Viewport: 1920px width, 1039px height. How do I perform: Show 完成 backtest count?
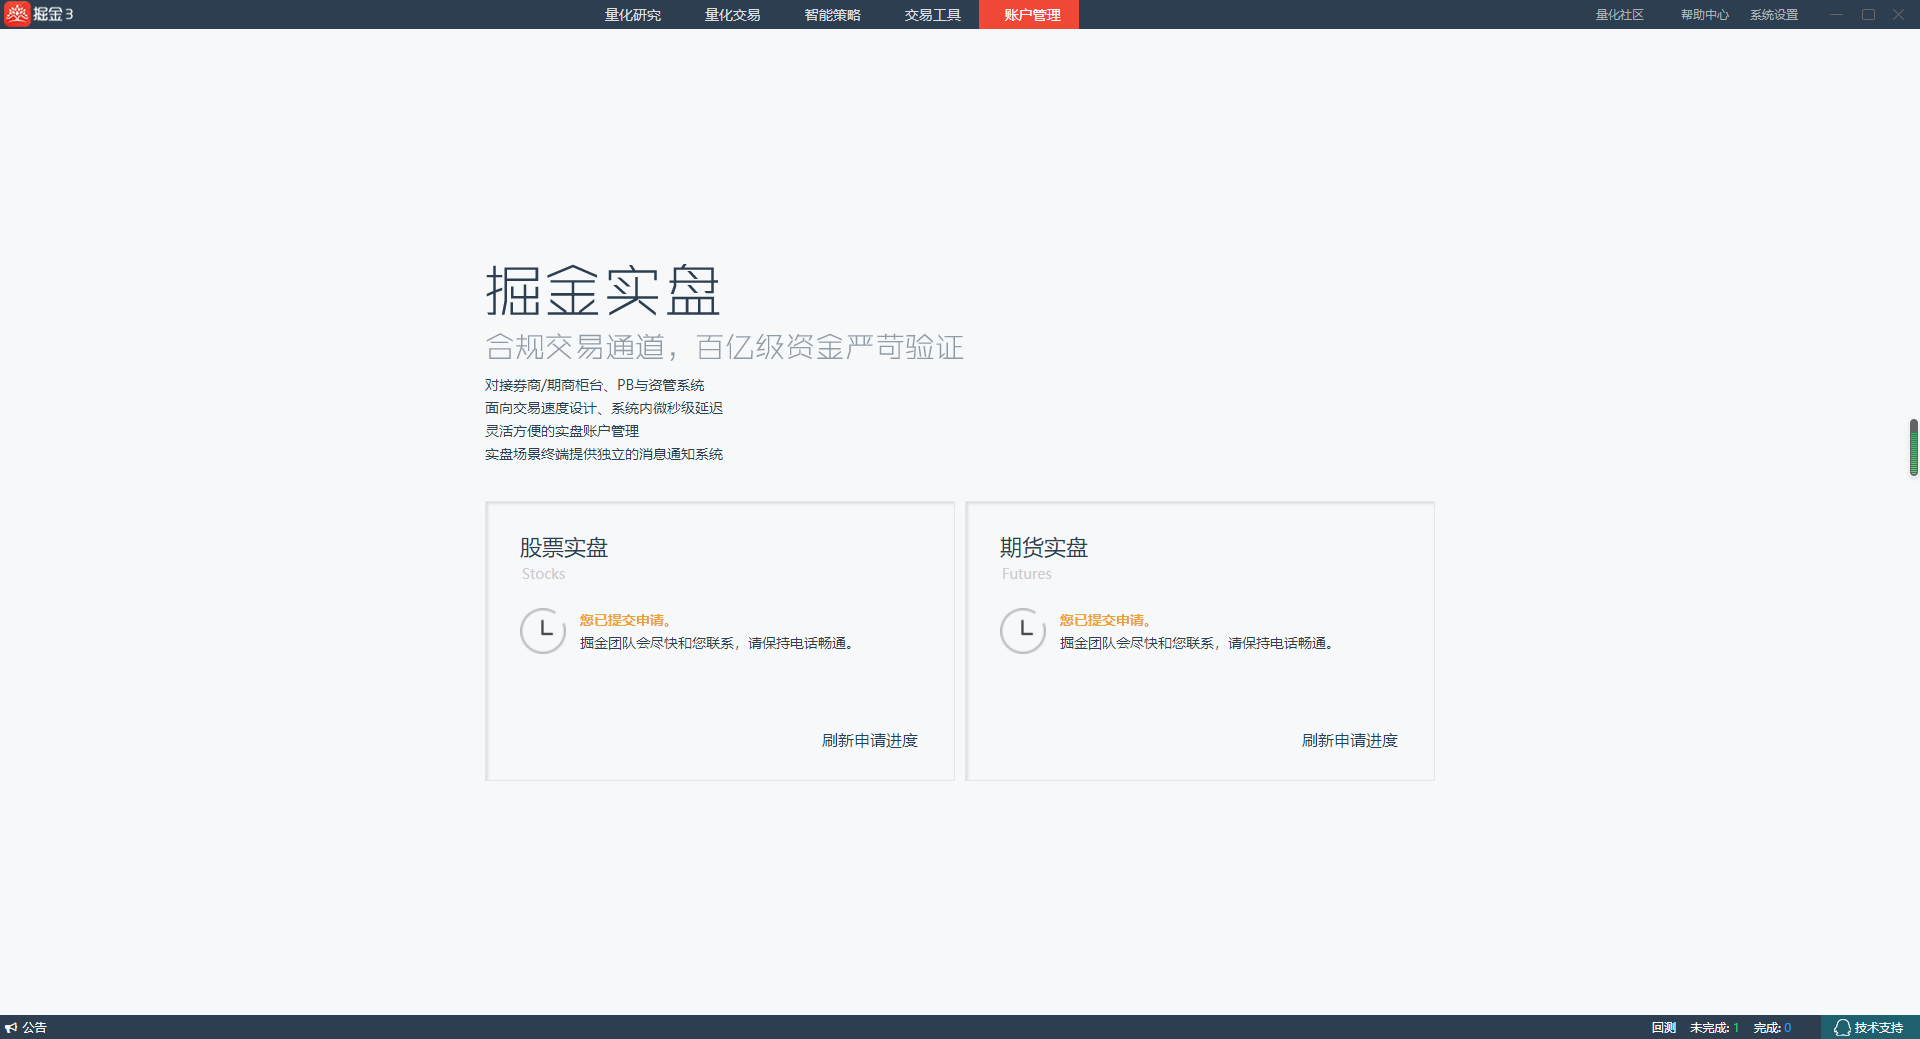click(x=1771, y=1028)
